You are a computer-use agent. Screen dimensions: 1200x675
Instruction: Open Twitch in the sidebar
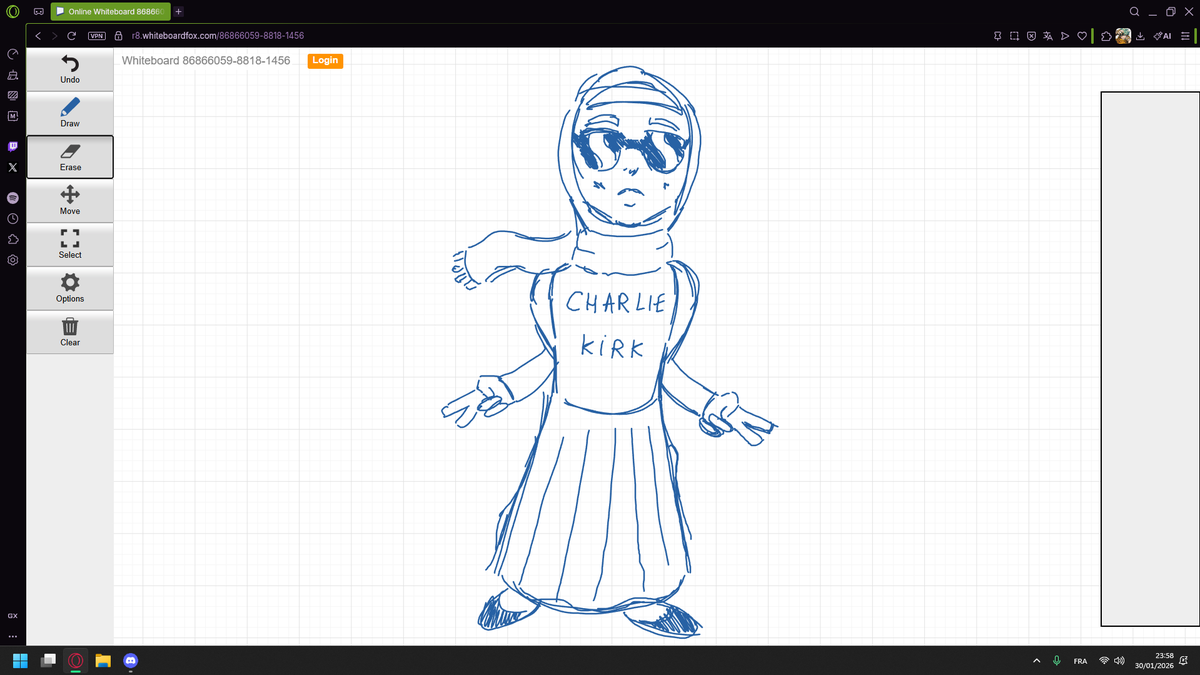[x=12, y=146]
